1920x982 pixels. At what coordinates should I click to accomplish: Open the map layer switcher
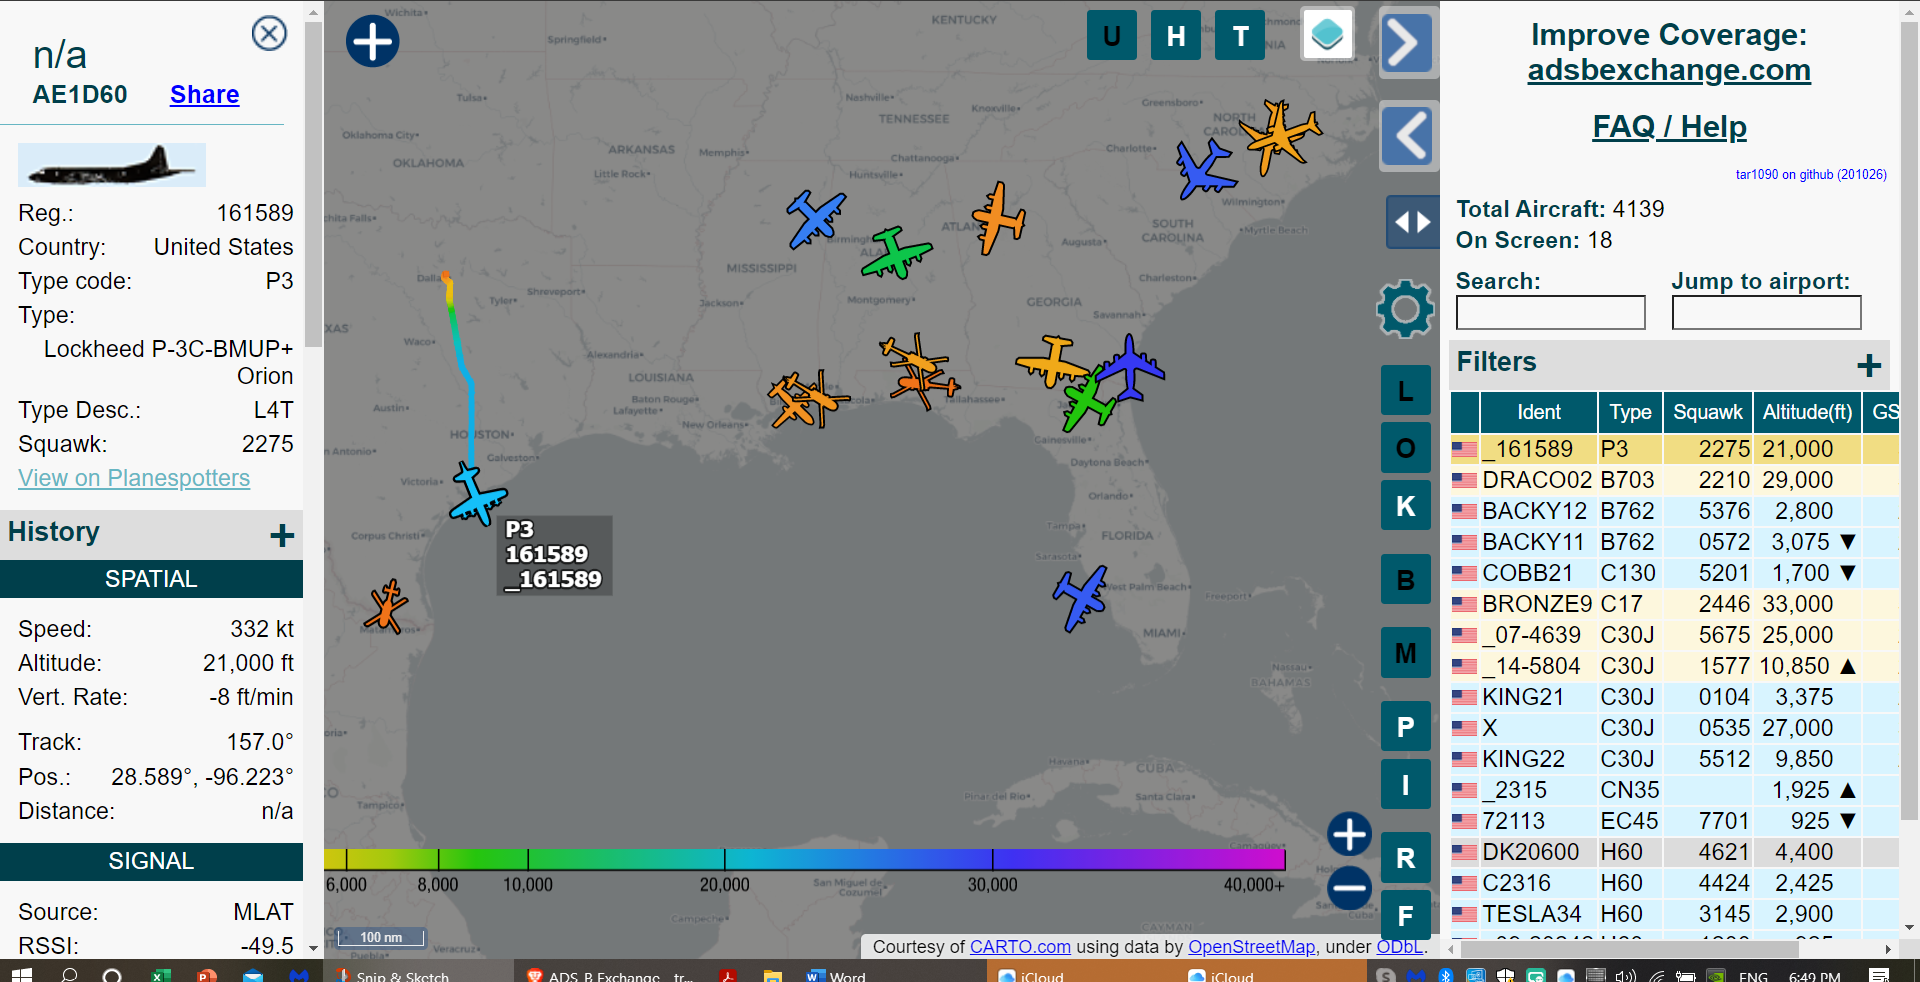tap(1327, 35)
